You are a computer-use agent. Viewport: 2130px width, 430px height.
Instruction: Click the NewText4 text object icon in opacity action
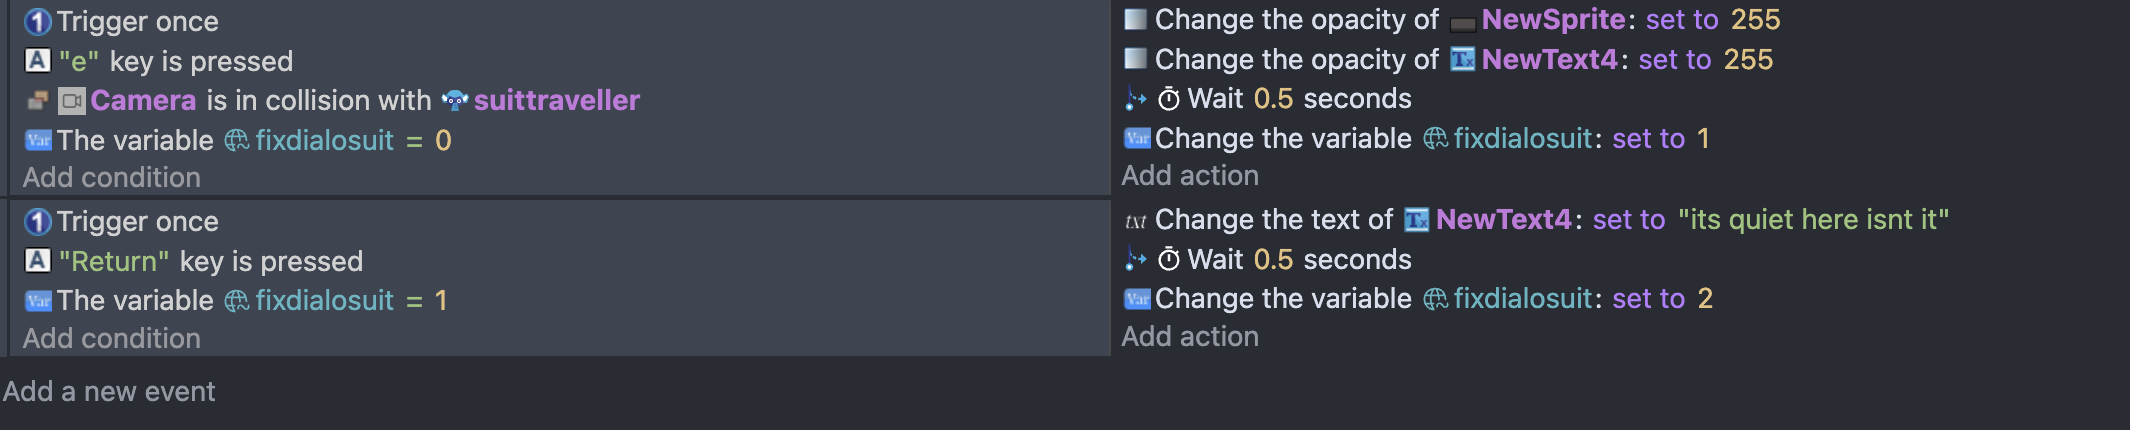1462,59
